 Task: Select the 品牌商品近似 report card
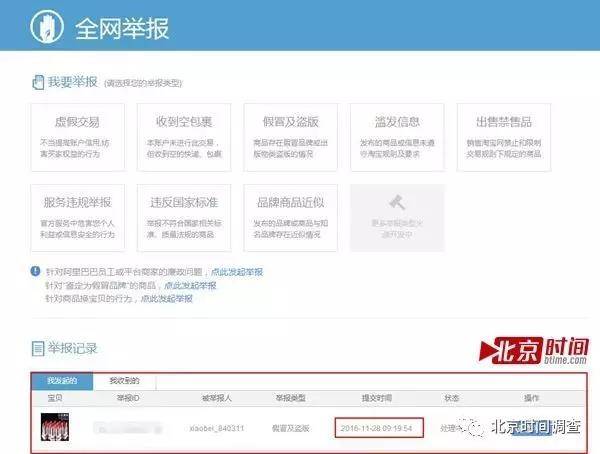click(x=290, y=217)
